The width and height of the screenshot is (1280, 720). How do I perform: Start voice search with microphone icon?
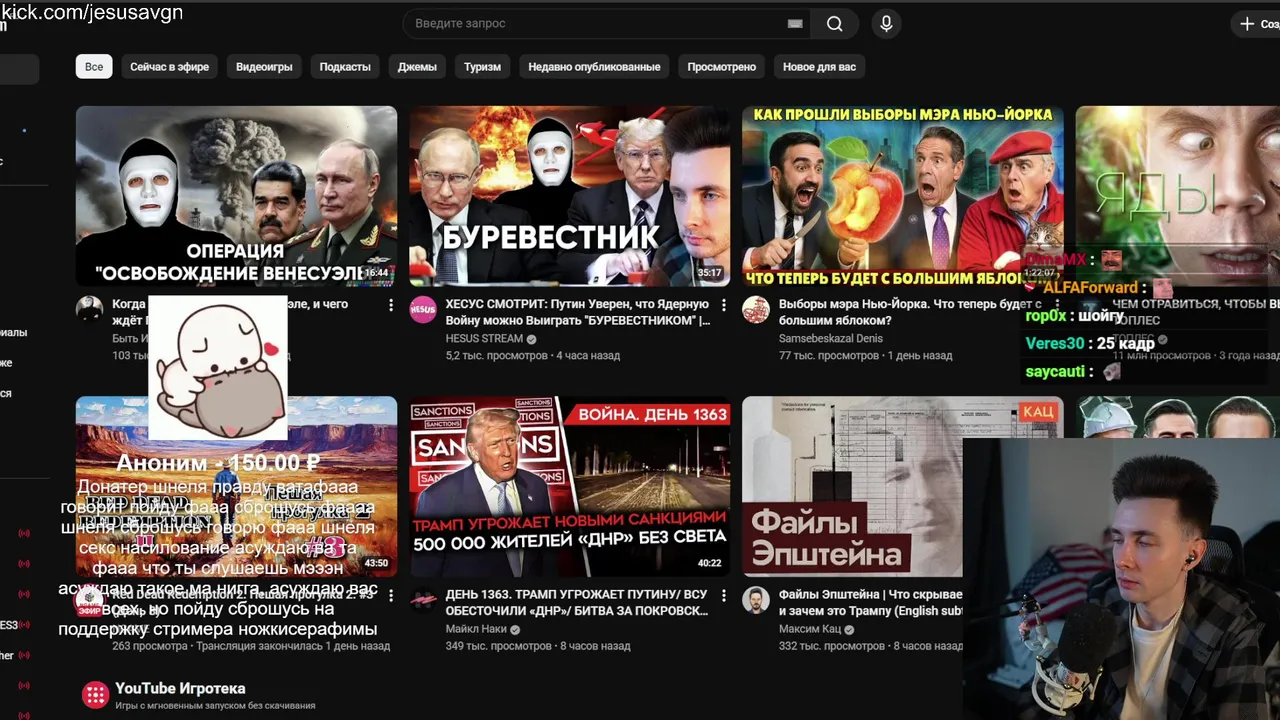(886, 24)
